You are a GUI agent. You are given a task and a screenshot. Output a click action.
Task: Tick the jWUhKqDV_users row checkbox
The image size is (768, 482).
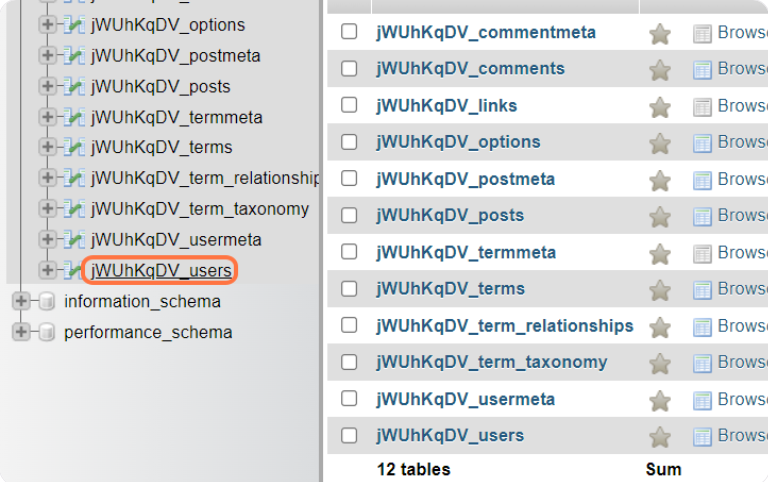tap(349, 435)
